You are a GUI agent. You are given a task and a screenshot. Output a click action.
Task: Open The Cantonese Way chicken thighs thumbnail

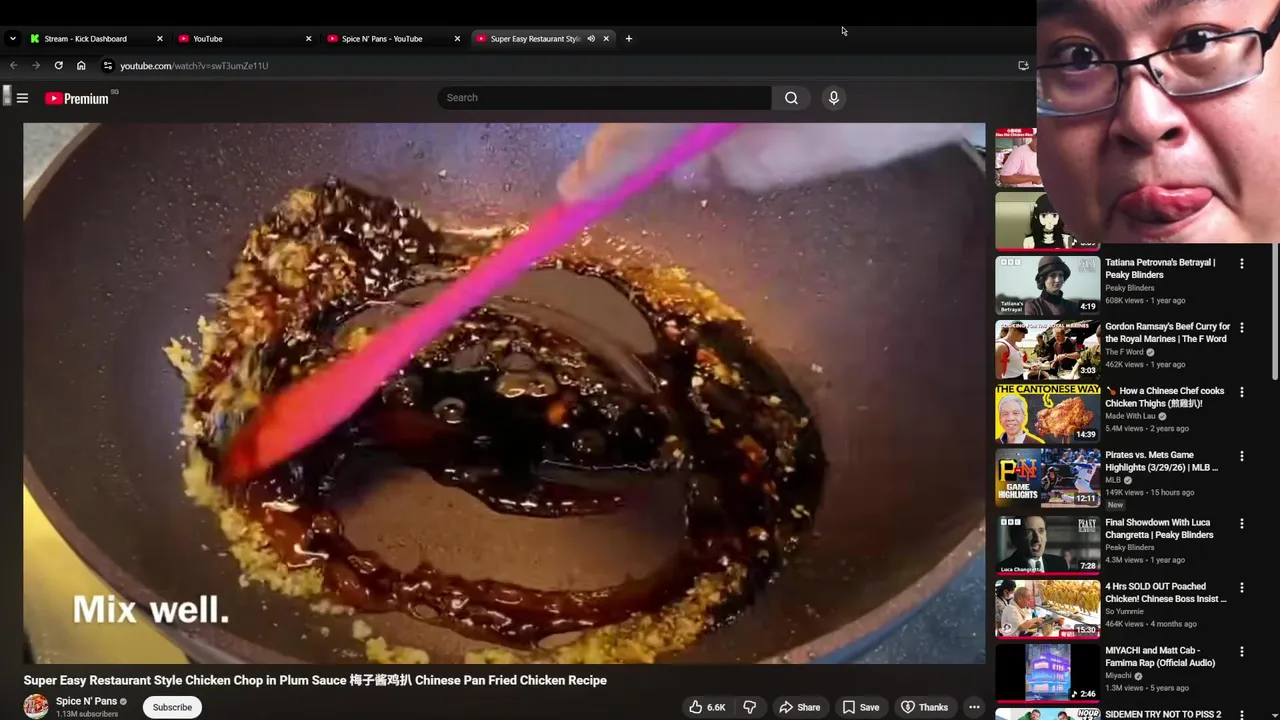(1047, 413)
